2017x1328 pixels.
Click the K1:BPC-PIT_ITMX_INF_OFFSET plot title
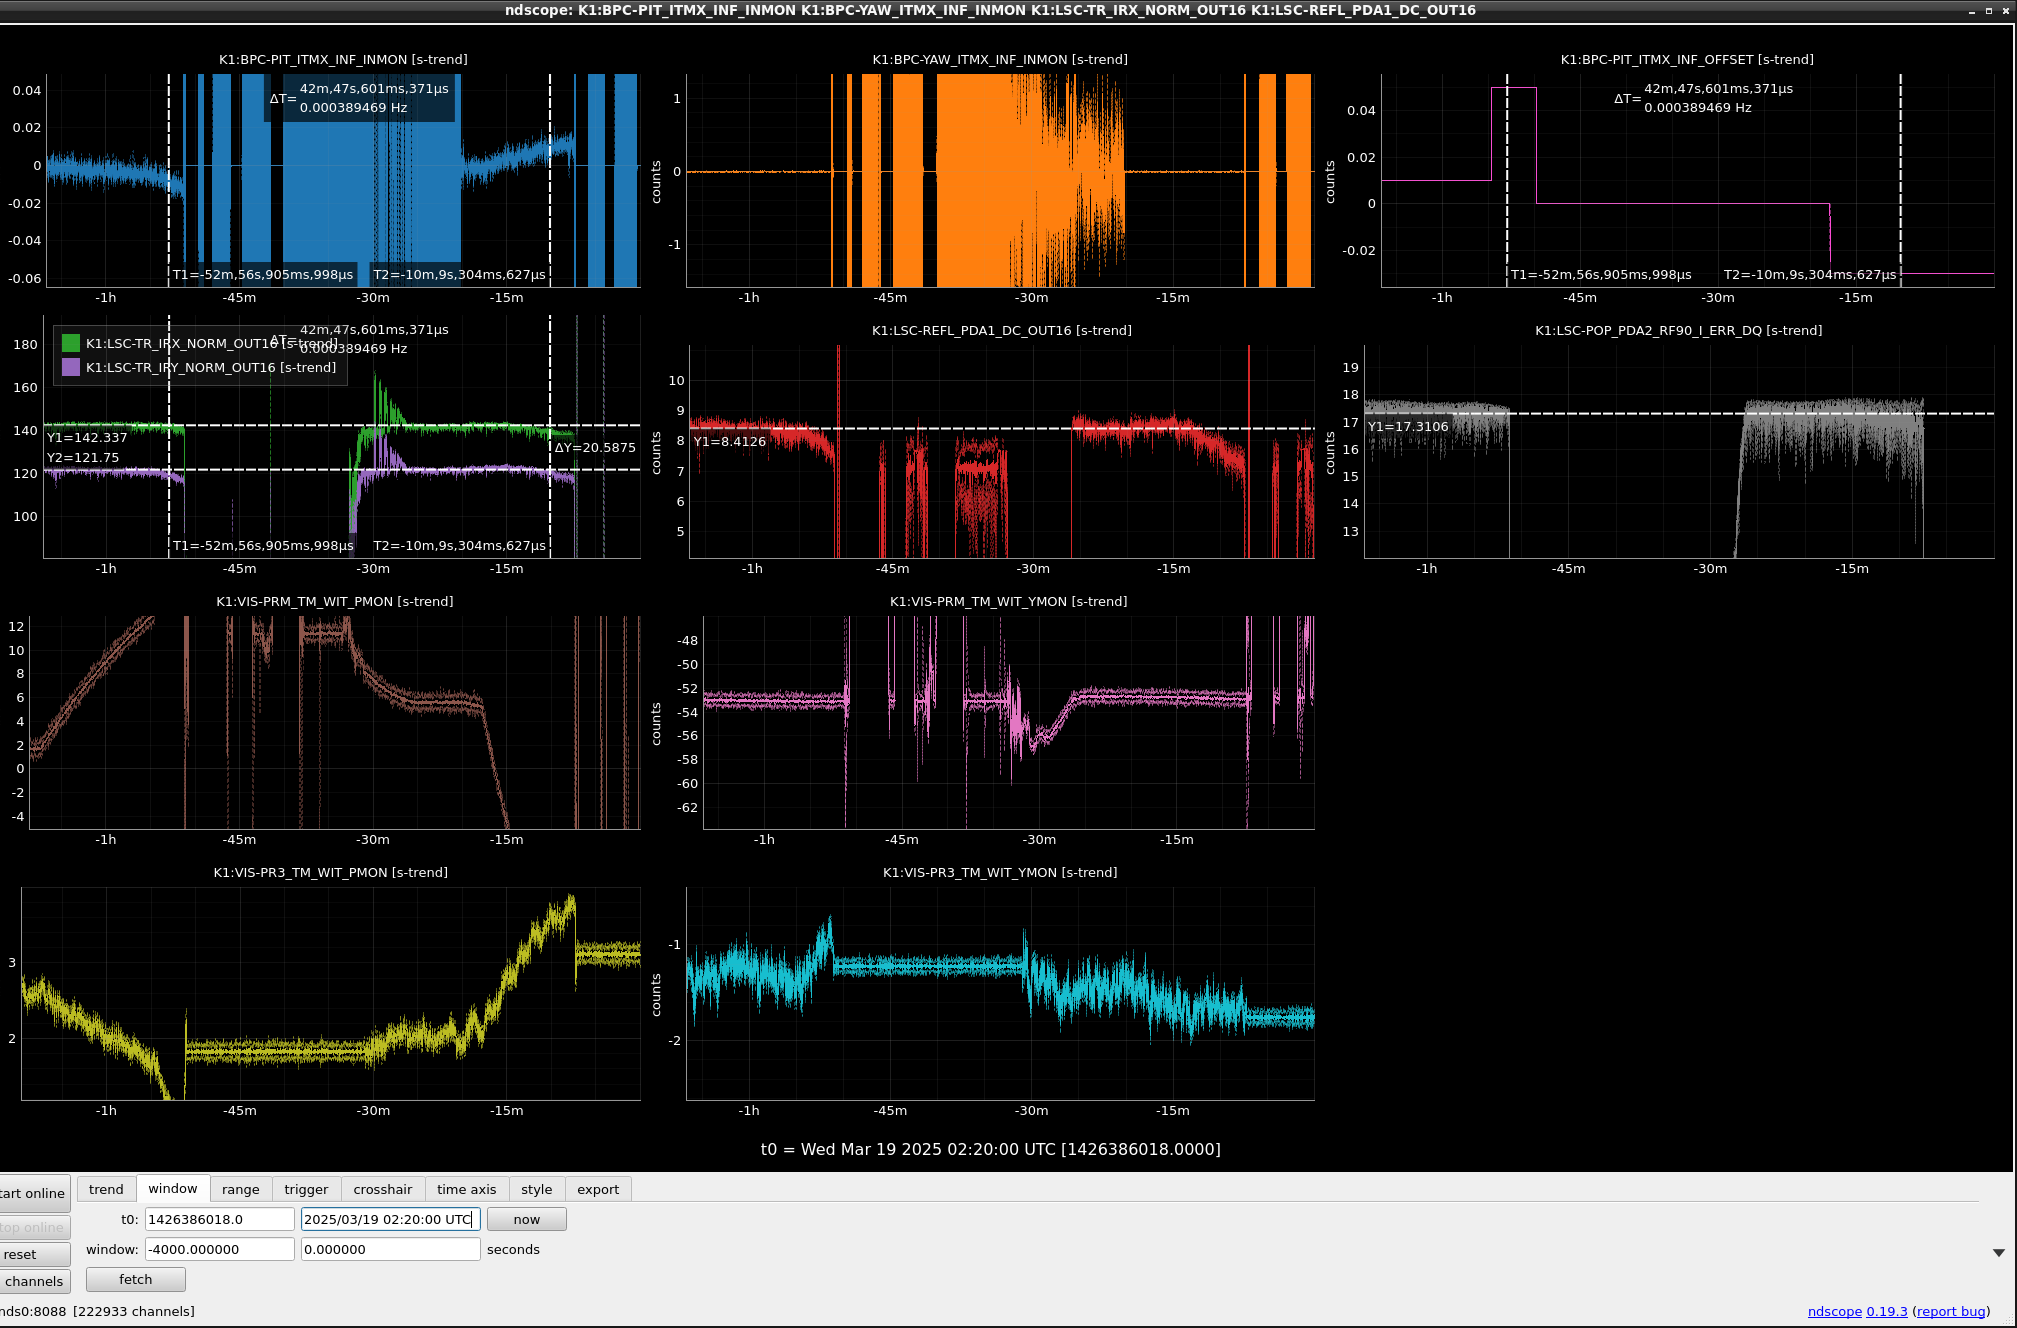click(1687, 59)
